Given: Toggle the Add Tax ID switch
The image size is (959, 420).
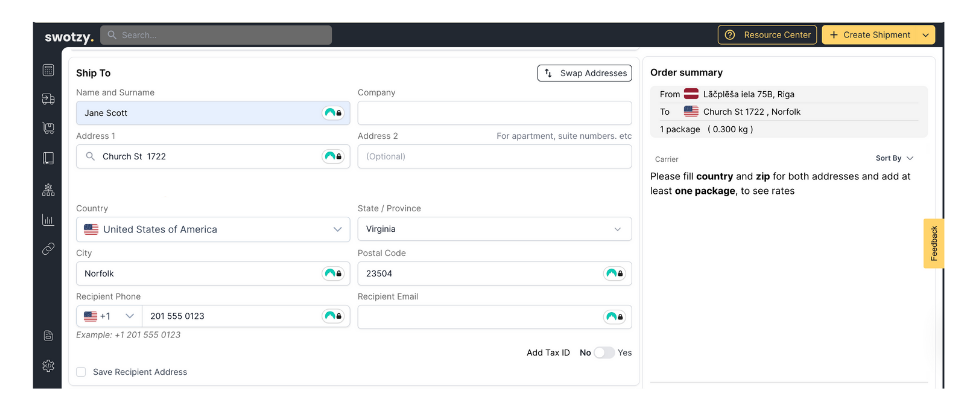Looking at the screenshot, I should (x=604, y=353).
